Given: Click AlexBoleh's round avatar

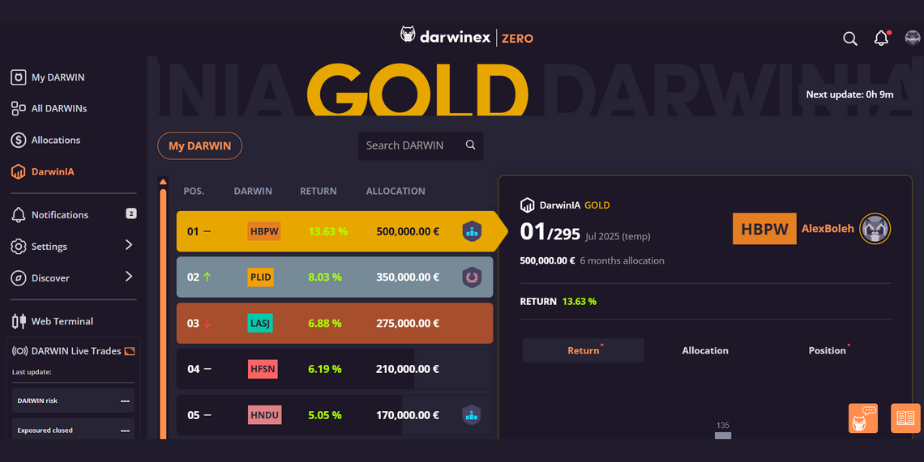Looking at the screenshot, I should (x=874, y=229).
